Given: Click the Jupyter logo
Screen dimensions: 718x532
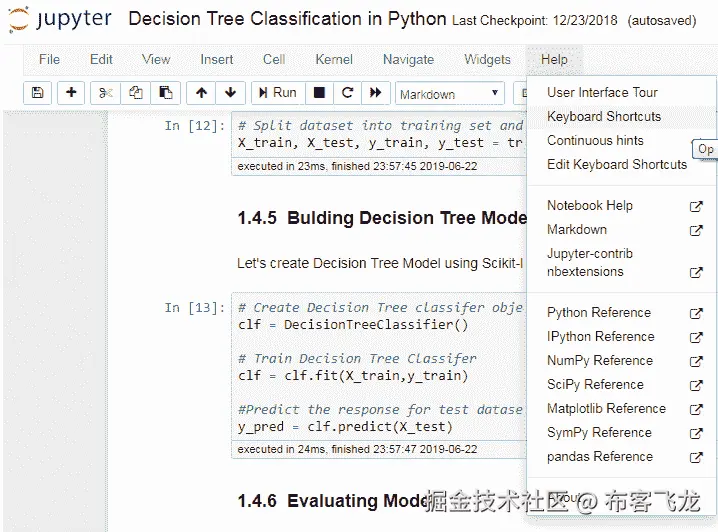Looking at the screenshot, I should pos(60,19).
